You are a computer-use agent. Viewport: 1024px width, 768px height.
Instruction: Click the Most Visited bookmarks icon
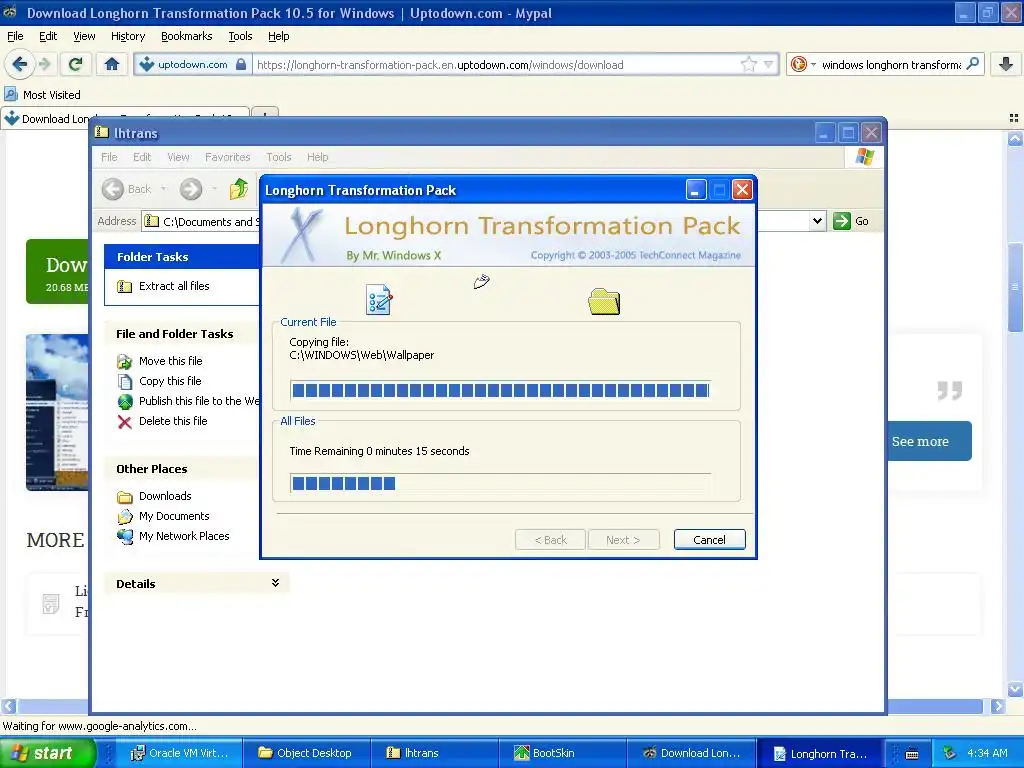(11, 95)
